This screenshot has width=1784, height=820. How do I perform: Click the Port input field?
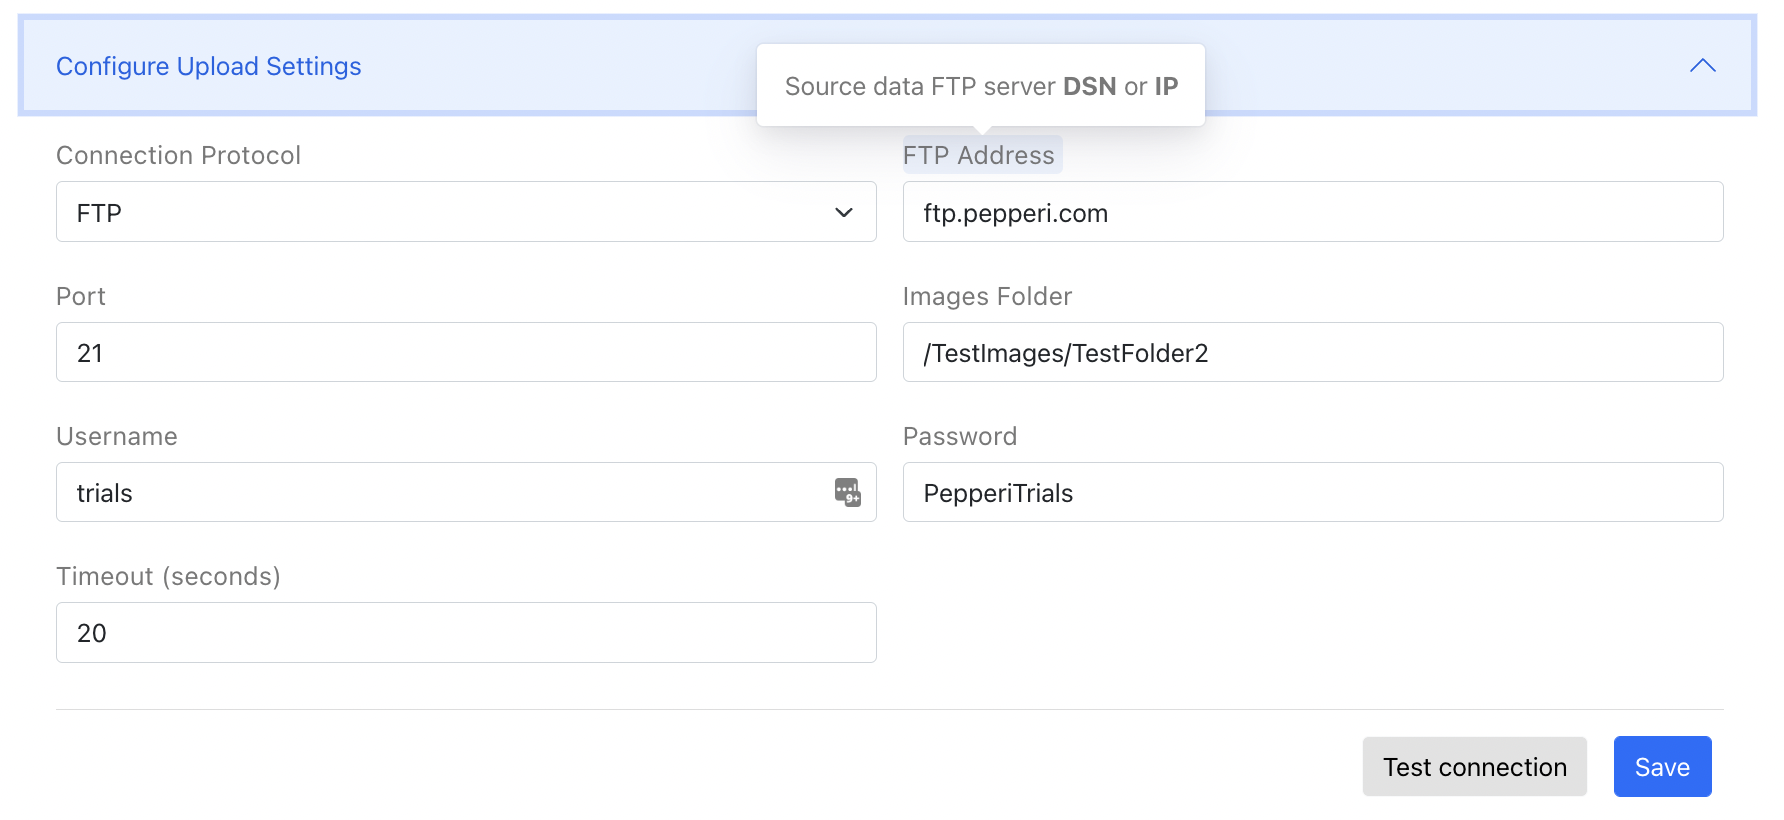click(466, 352)
